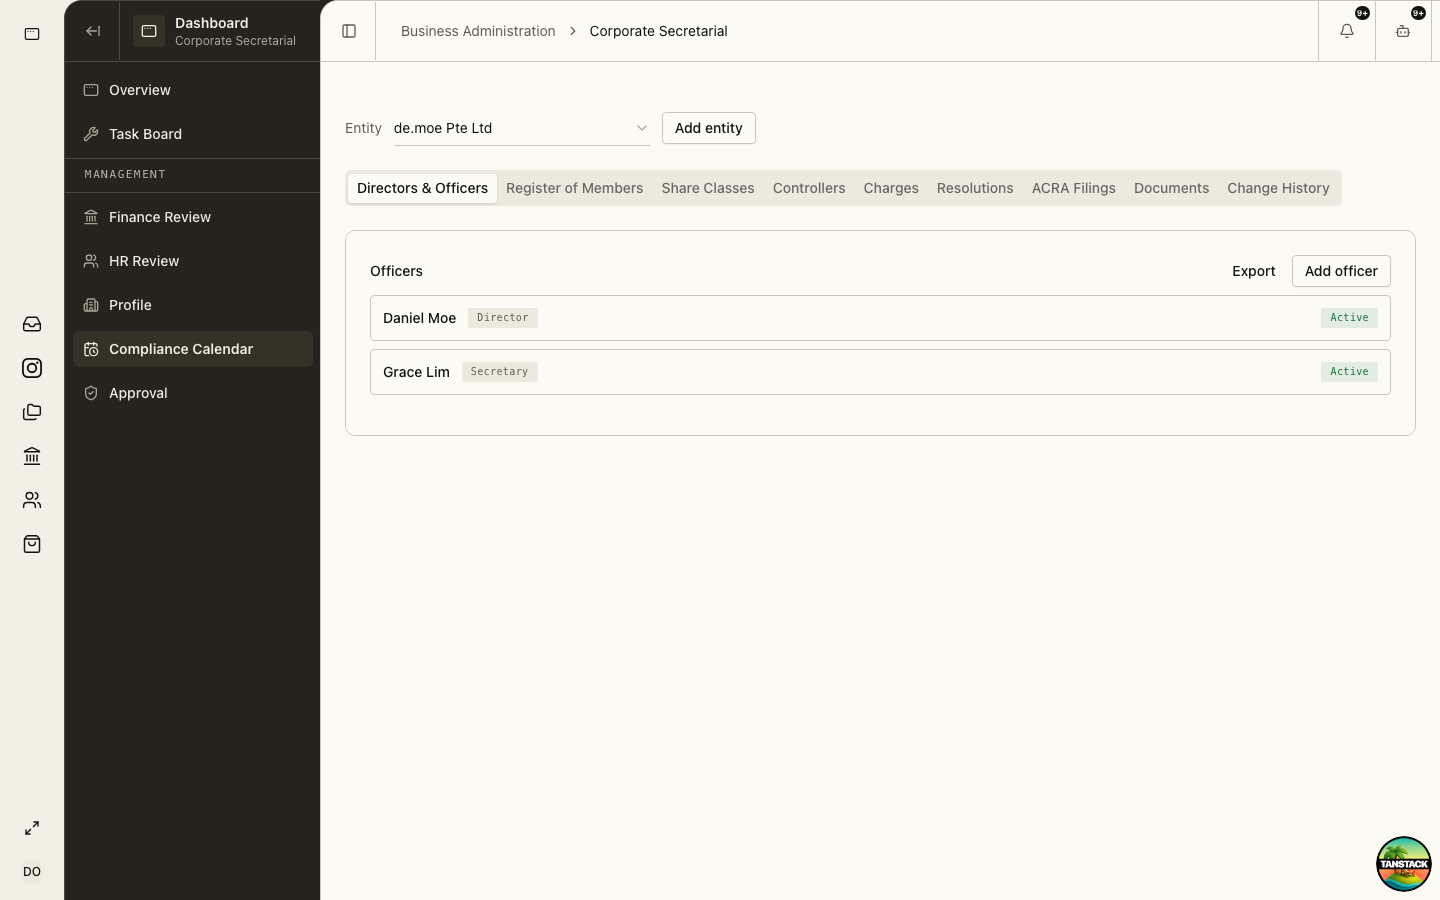Click the users icon in left rail
1440x900 pixels.
pos(32,500)
